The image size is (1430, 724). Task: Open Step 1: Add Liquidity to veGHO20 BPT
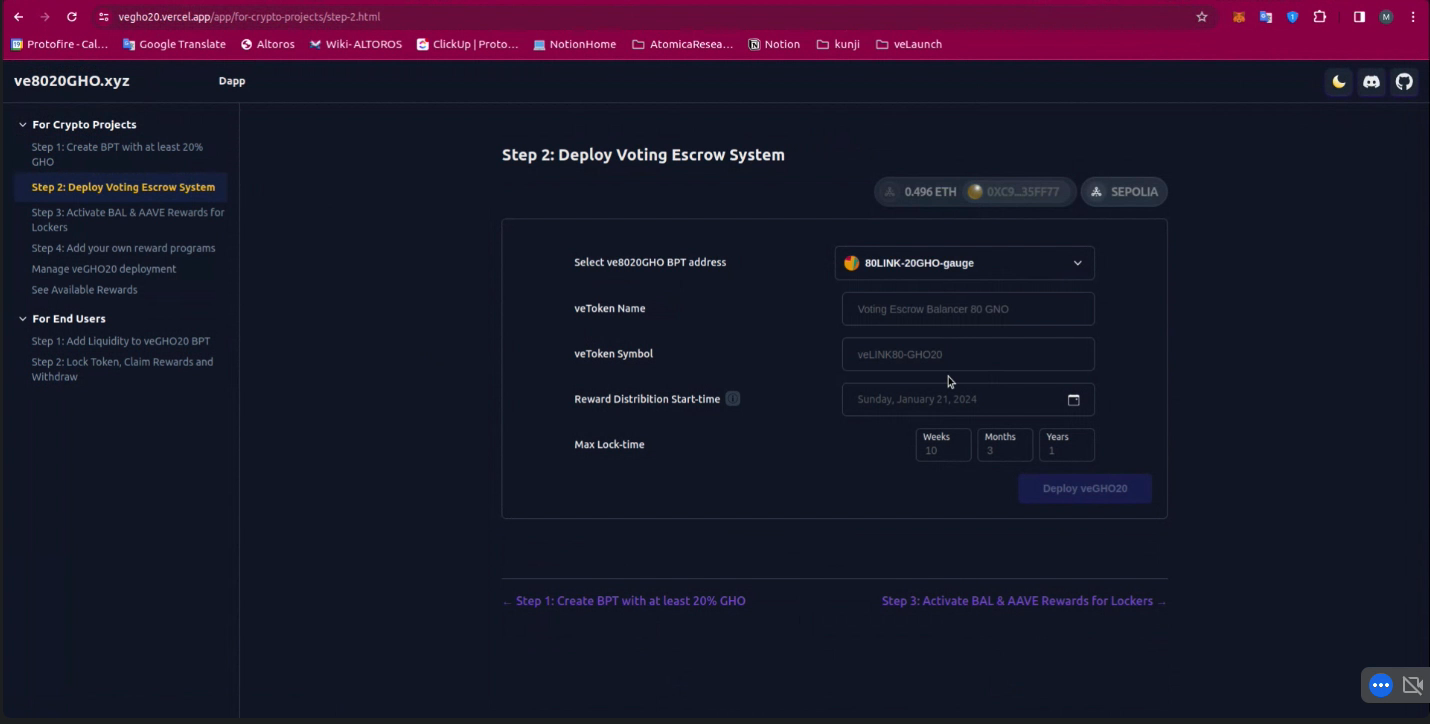pos(121,341)
